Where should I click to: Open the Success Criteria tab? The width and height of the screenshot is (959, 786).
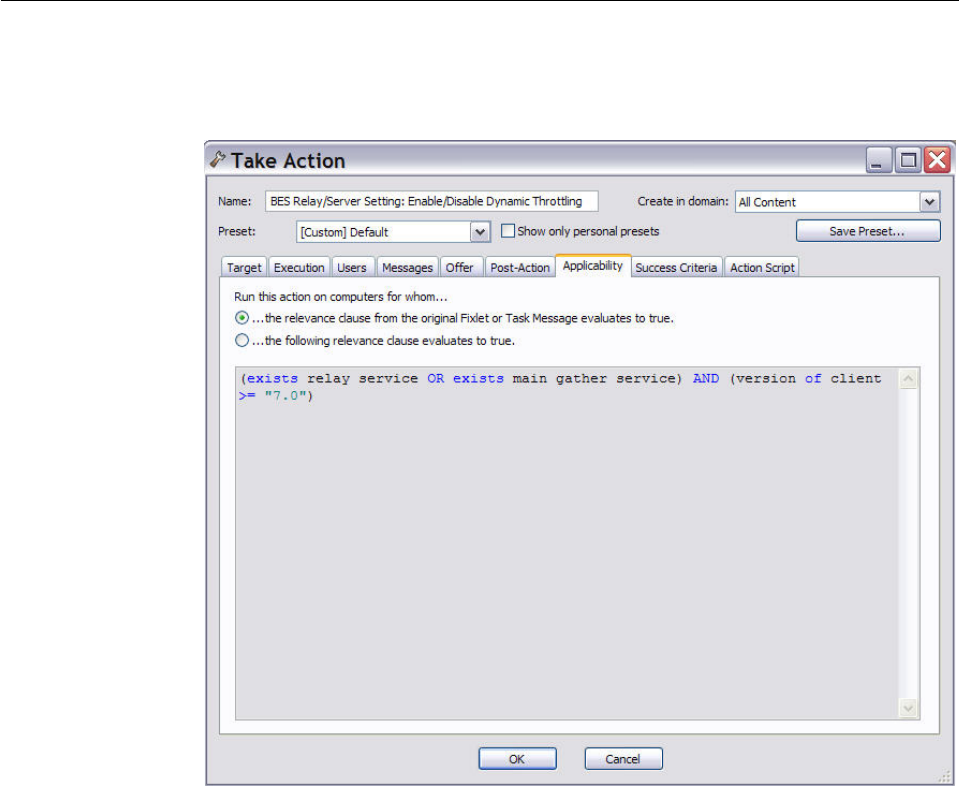[676, 267]
